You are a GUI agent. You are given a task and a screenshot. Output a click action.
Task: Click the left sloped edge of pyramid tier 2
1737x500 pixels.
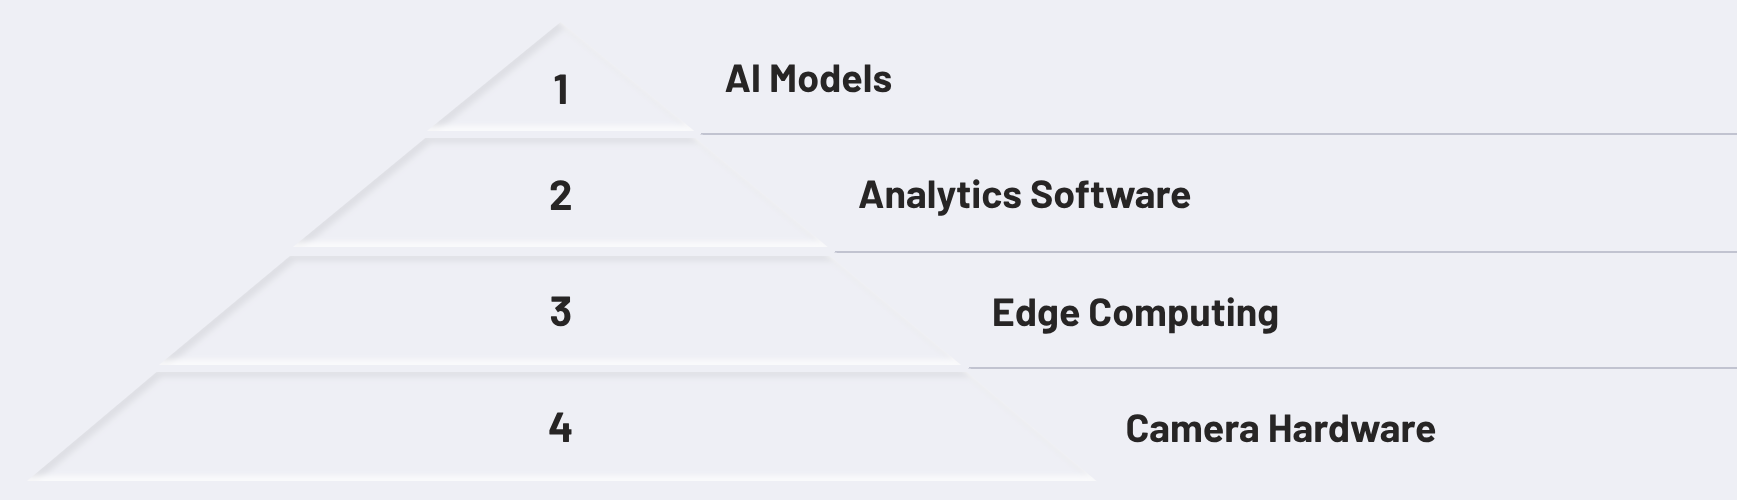pyautogui.click(x=362, y=191)
